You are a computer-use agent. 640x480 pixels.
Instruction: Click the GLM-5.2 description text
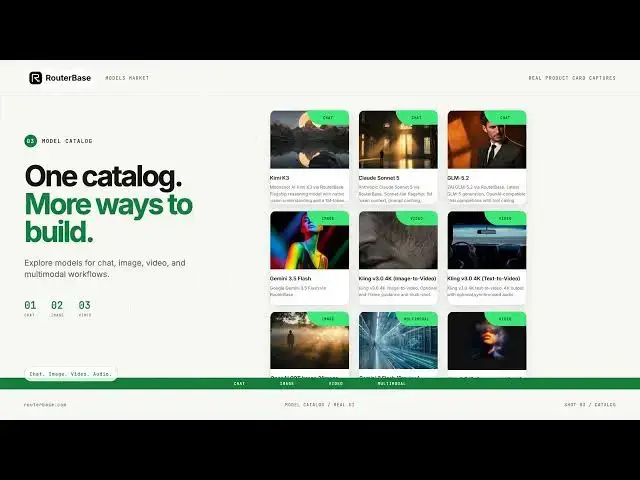(486, 194)
